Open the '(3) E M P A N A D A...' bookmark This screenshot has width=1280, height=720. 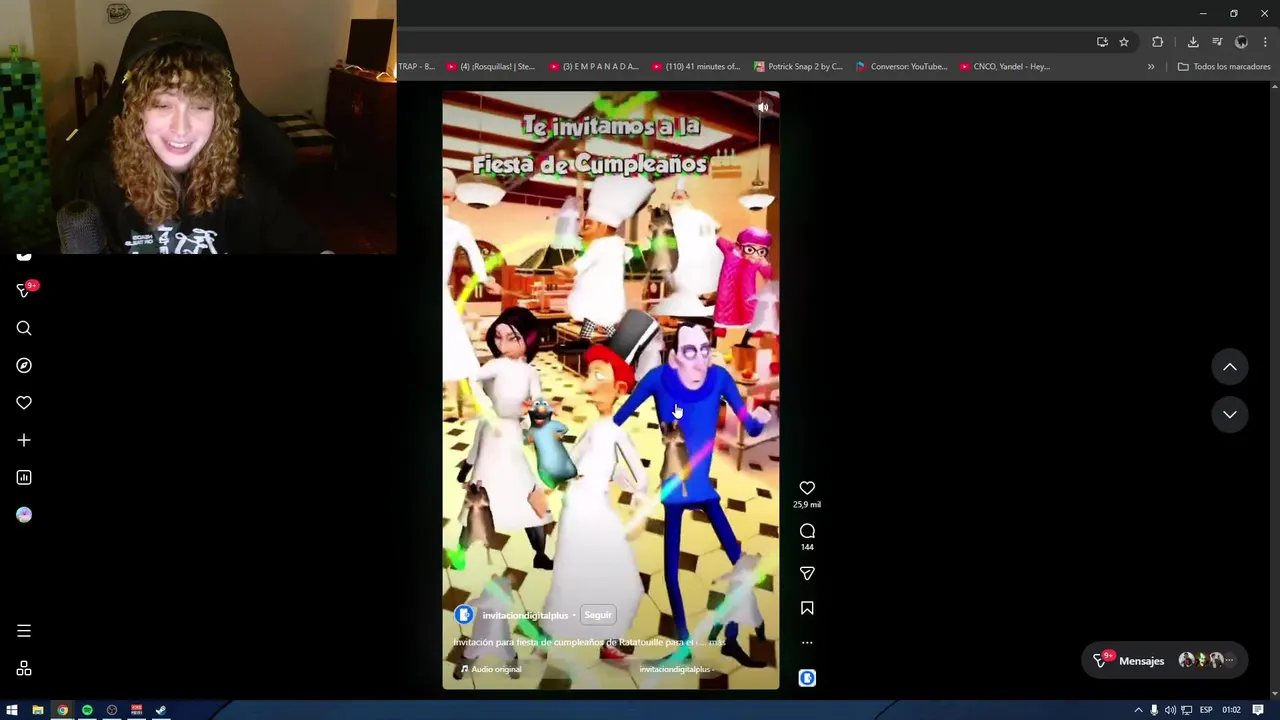[x=593, y=67]
